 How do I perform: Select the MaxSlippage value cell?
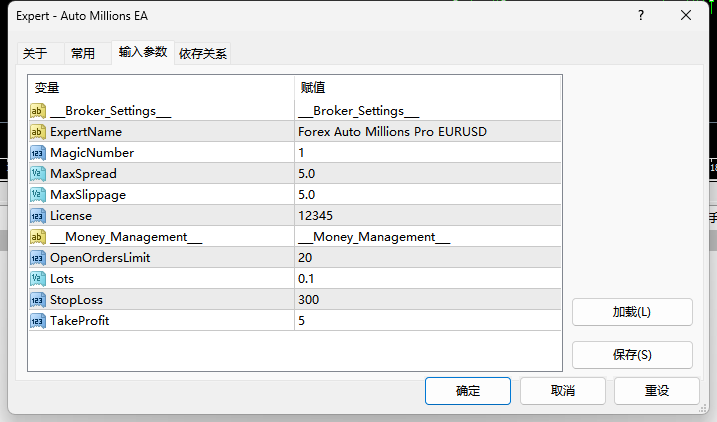pos(428,195)
